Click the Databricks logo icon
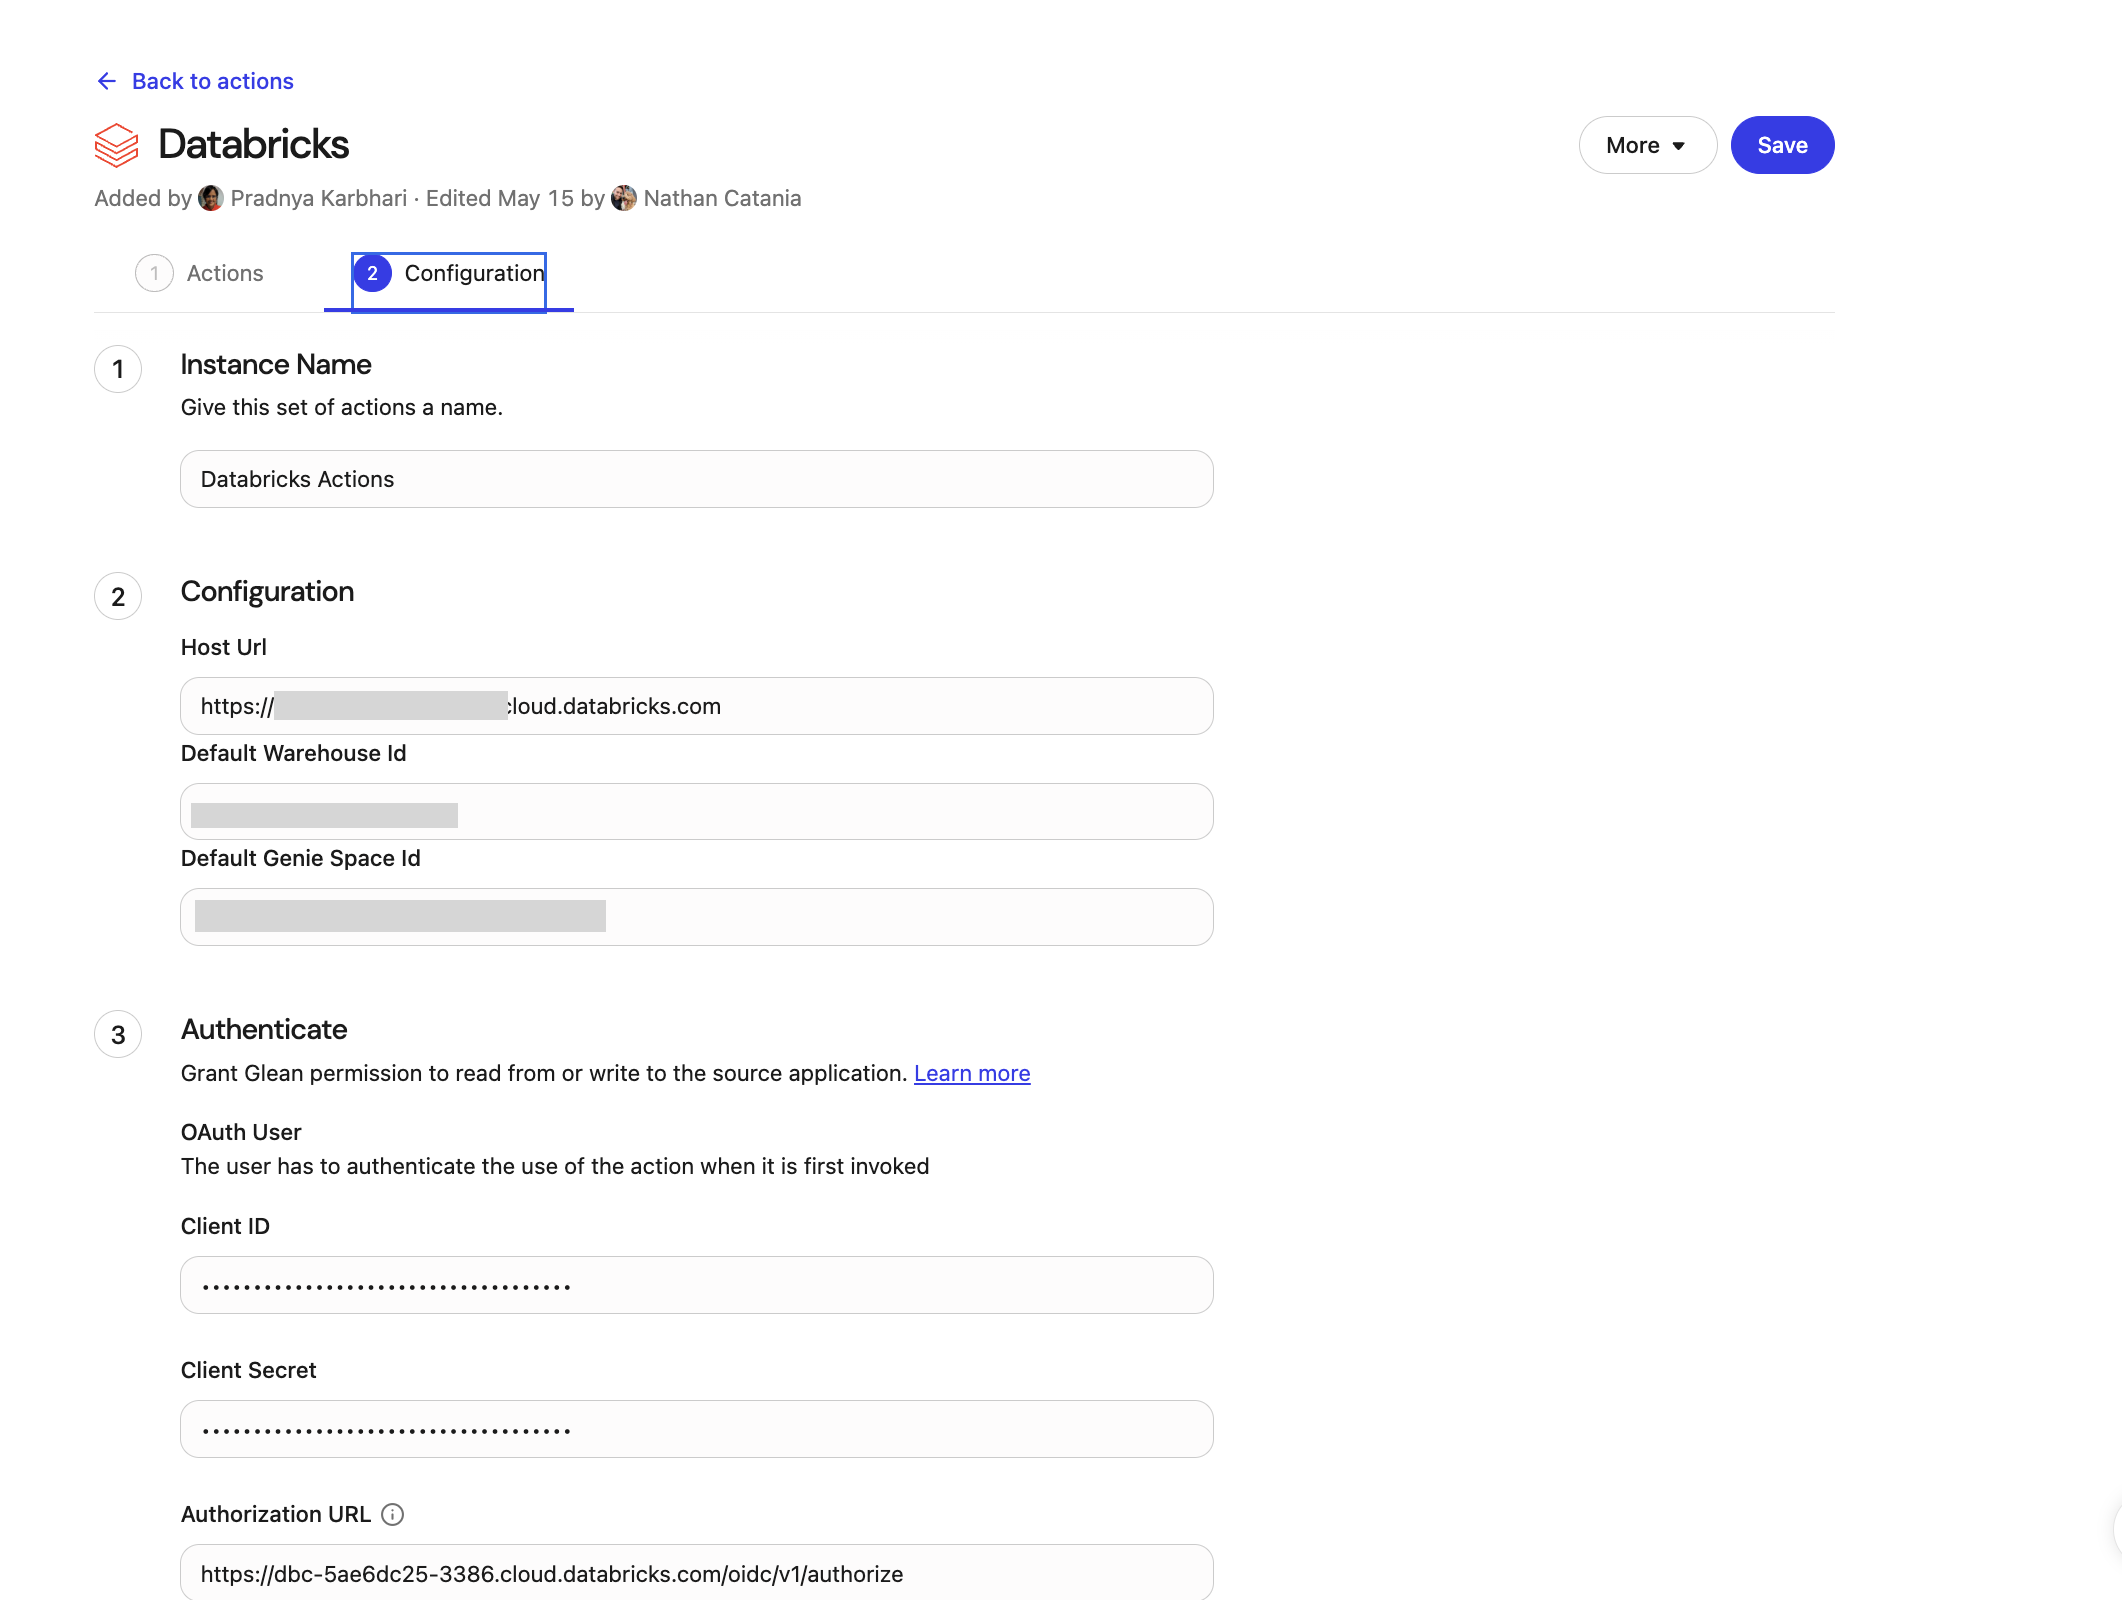The image size is (2122, 1600). (117, 145)
